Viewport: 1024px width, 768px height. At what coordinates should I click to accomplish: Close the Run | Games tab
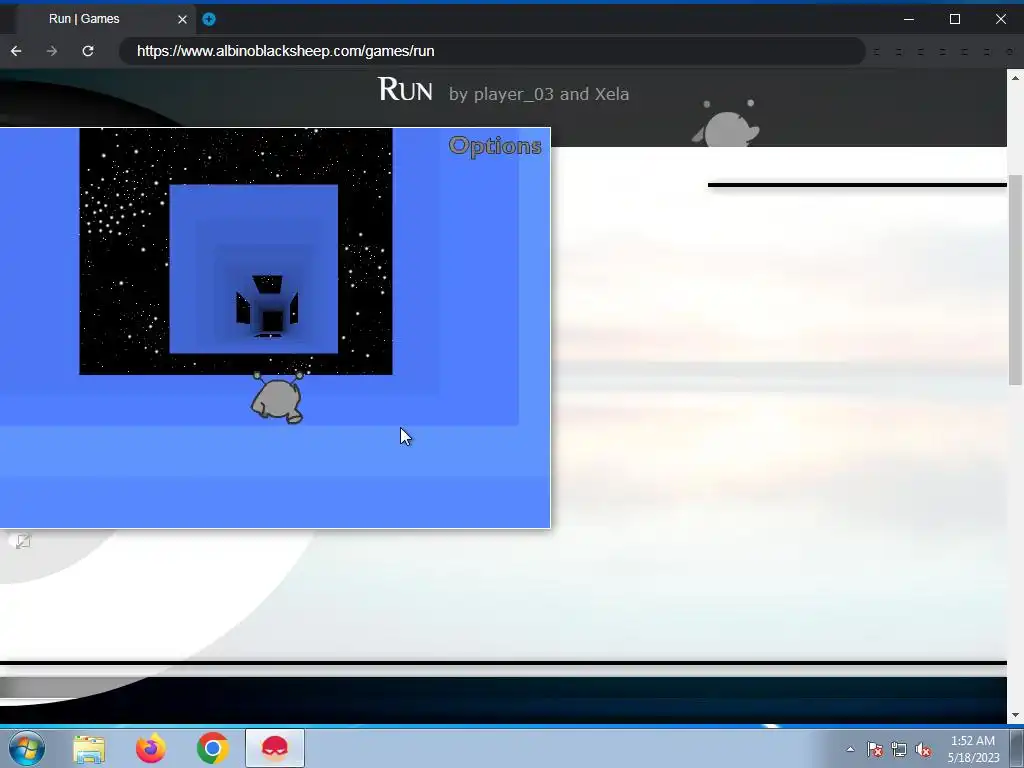(182, 19)
